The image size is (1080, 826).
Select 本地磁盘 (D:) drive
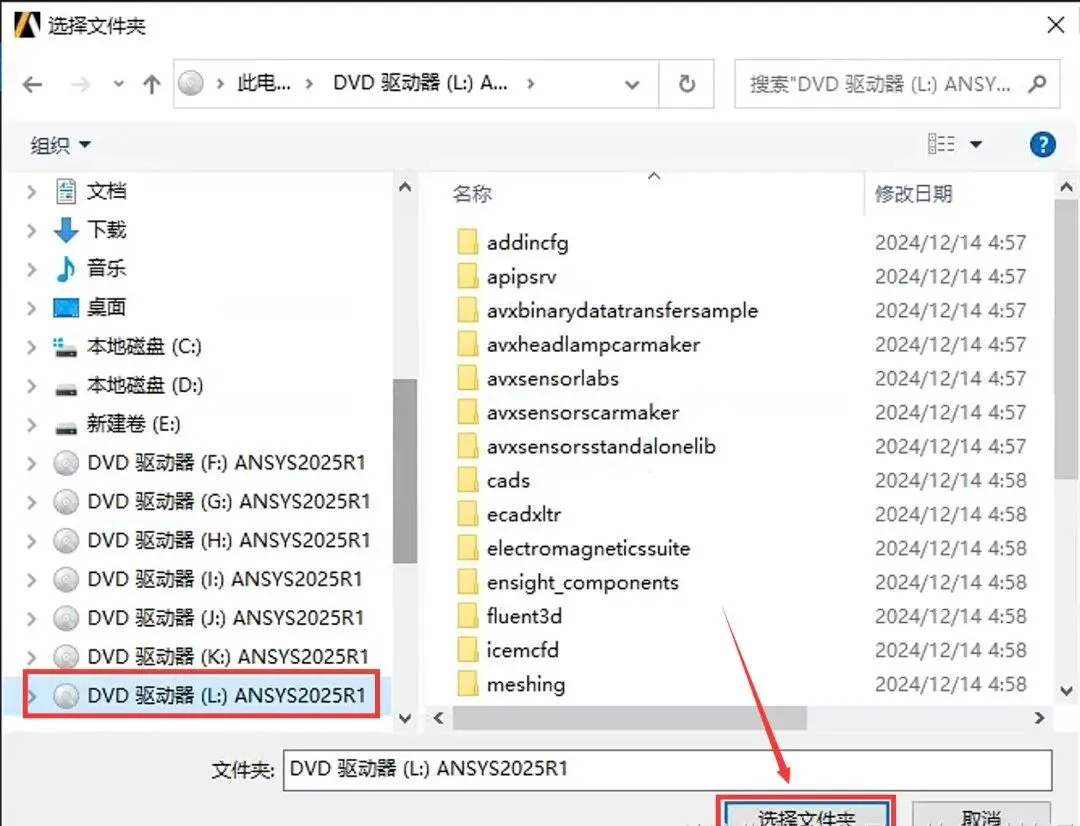click(x=145, y=385)
